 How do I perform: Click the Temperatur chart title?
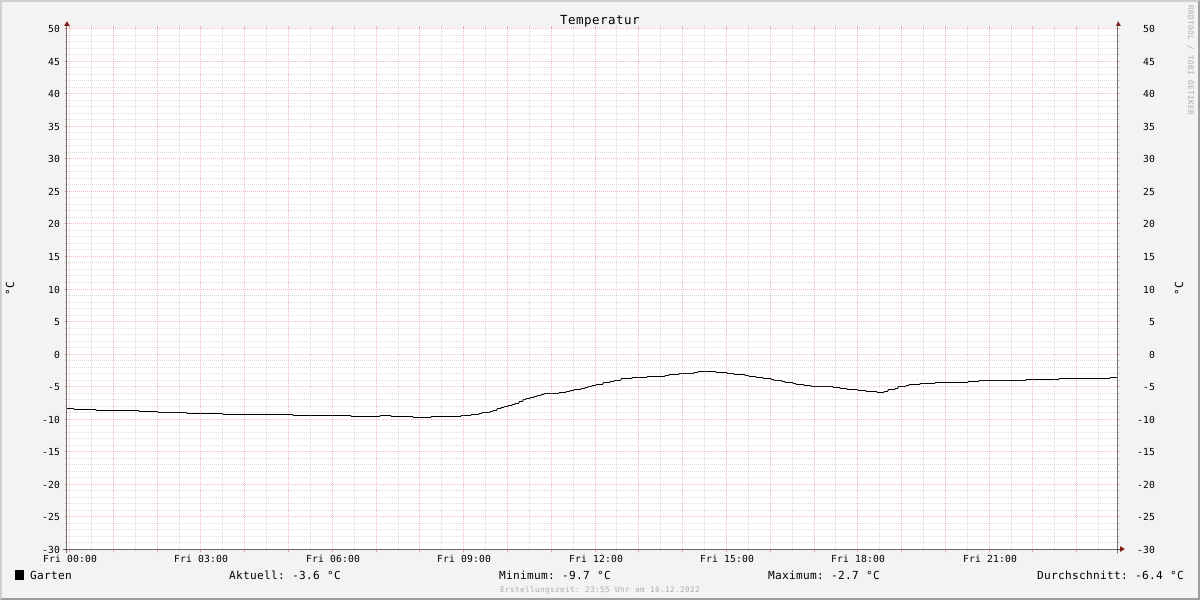pos(600,20)
